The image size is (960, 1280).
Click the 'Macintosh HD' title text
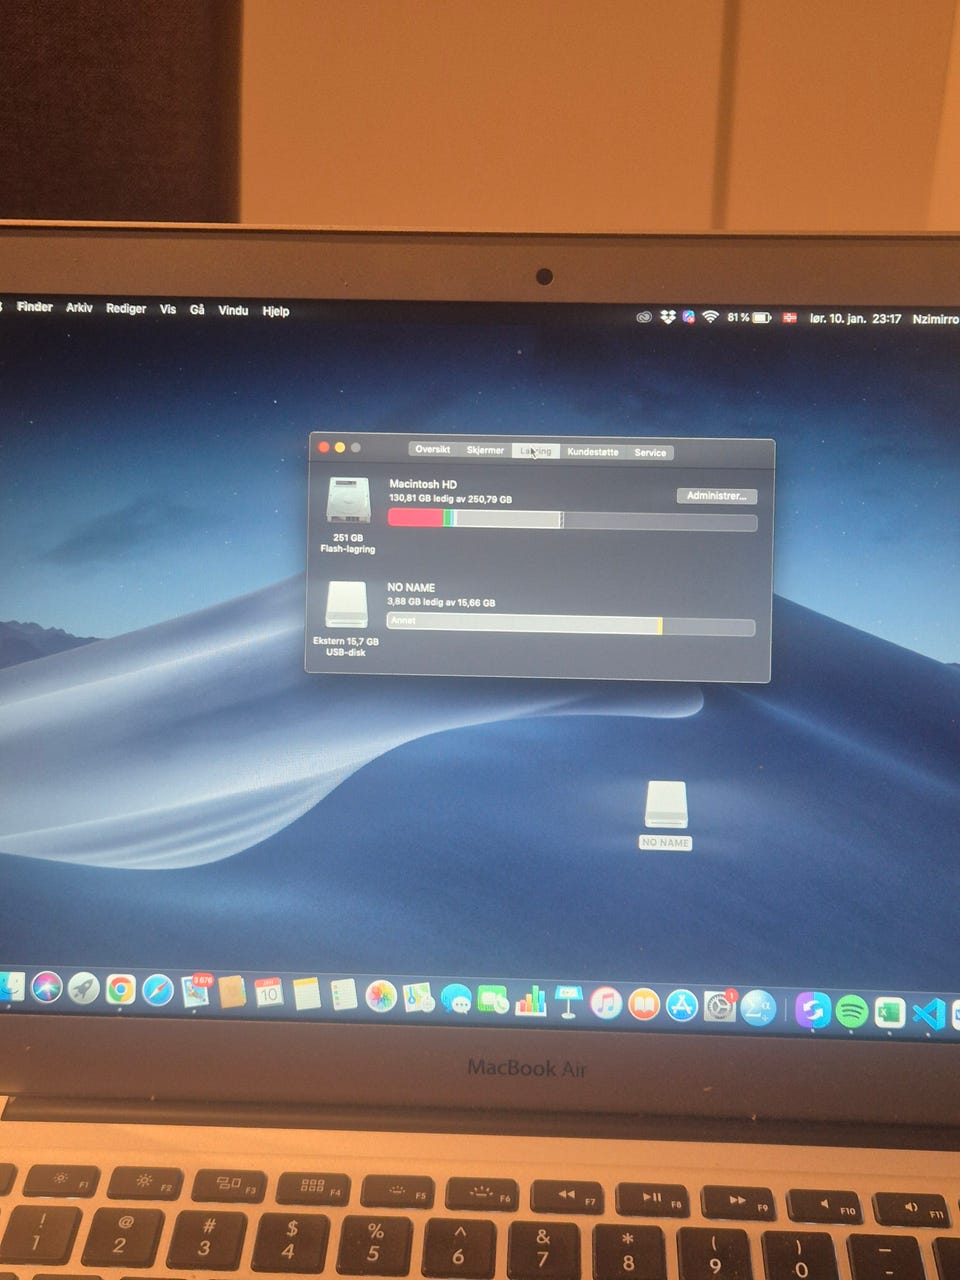coord(423,484)
